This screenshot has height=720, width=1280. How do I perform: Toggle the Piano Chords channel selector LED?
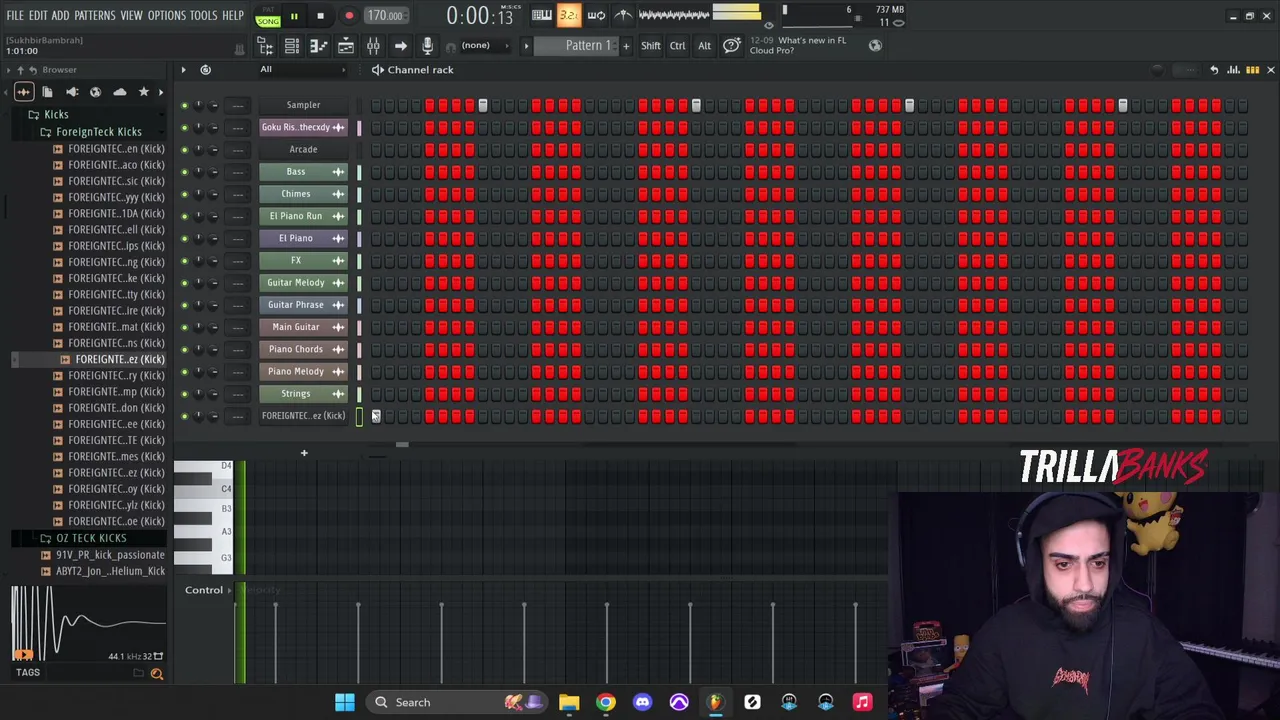359,349
